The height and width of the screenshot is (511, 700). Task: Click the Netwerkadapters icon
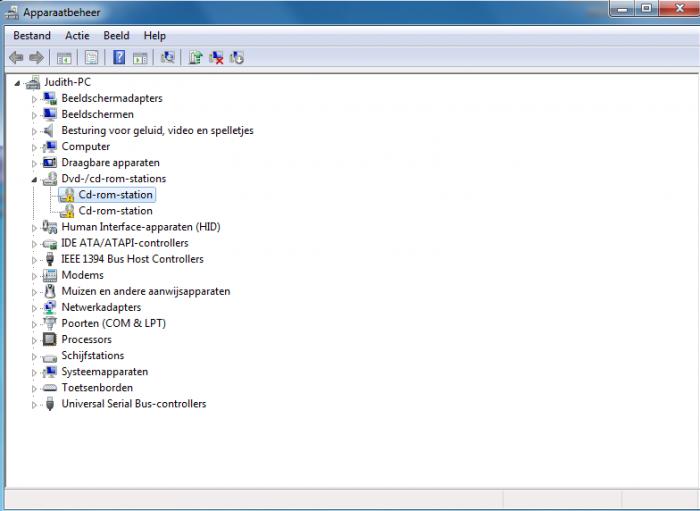click(x=50, y=307)
